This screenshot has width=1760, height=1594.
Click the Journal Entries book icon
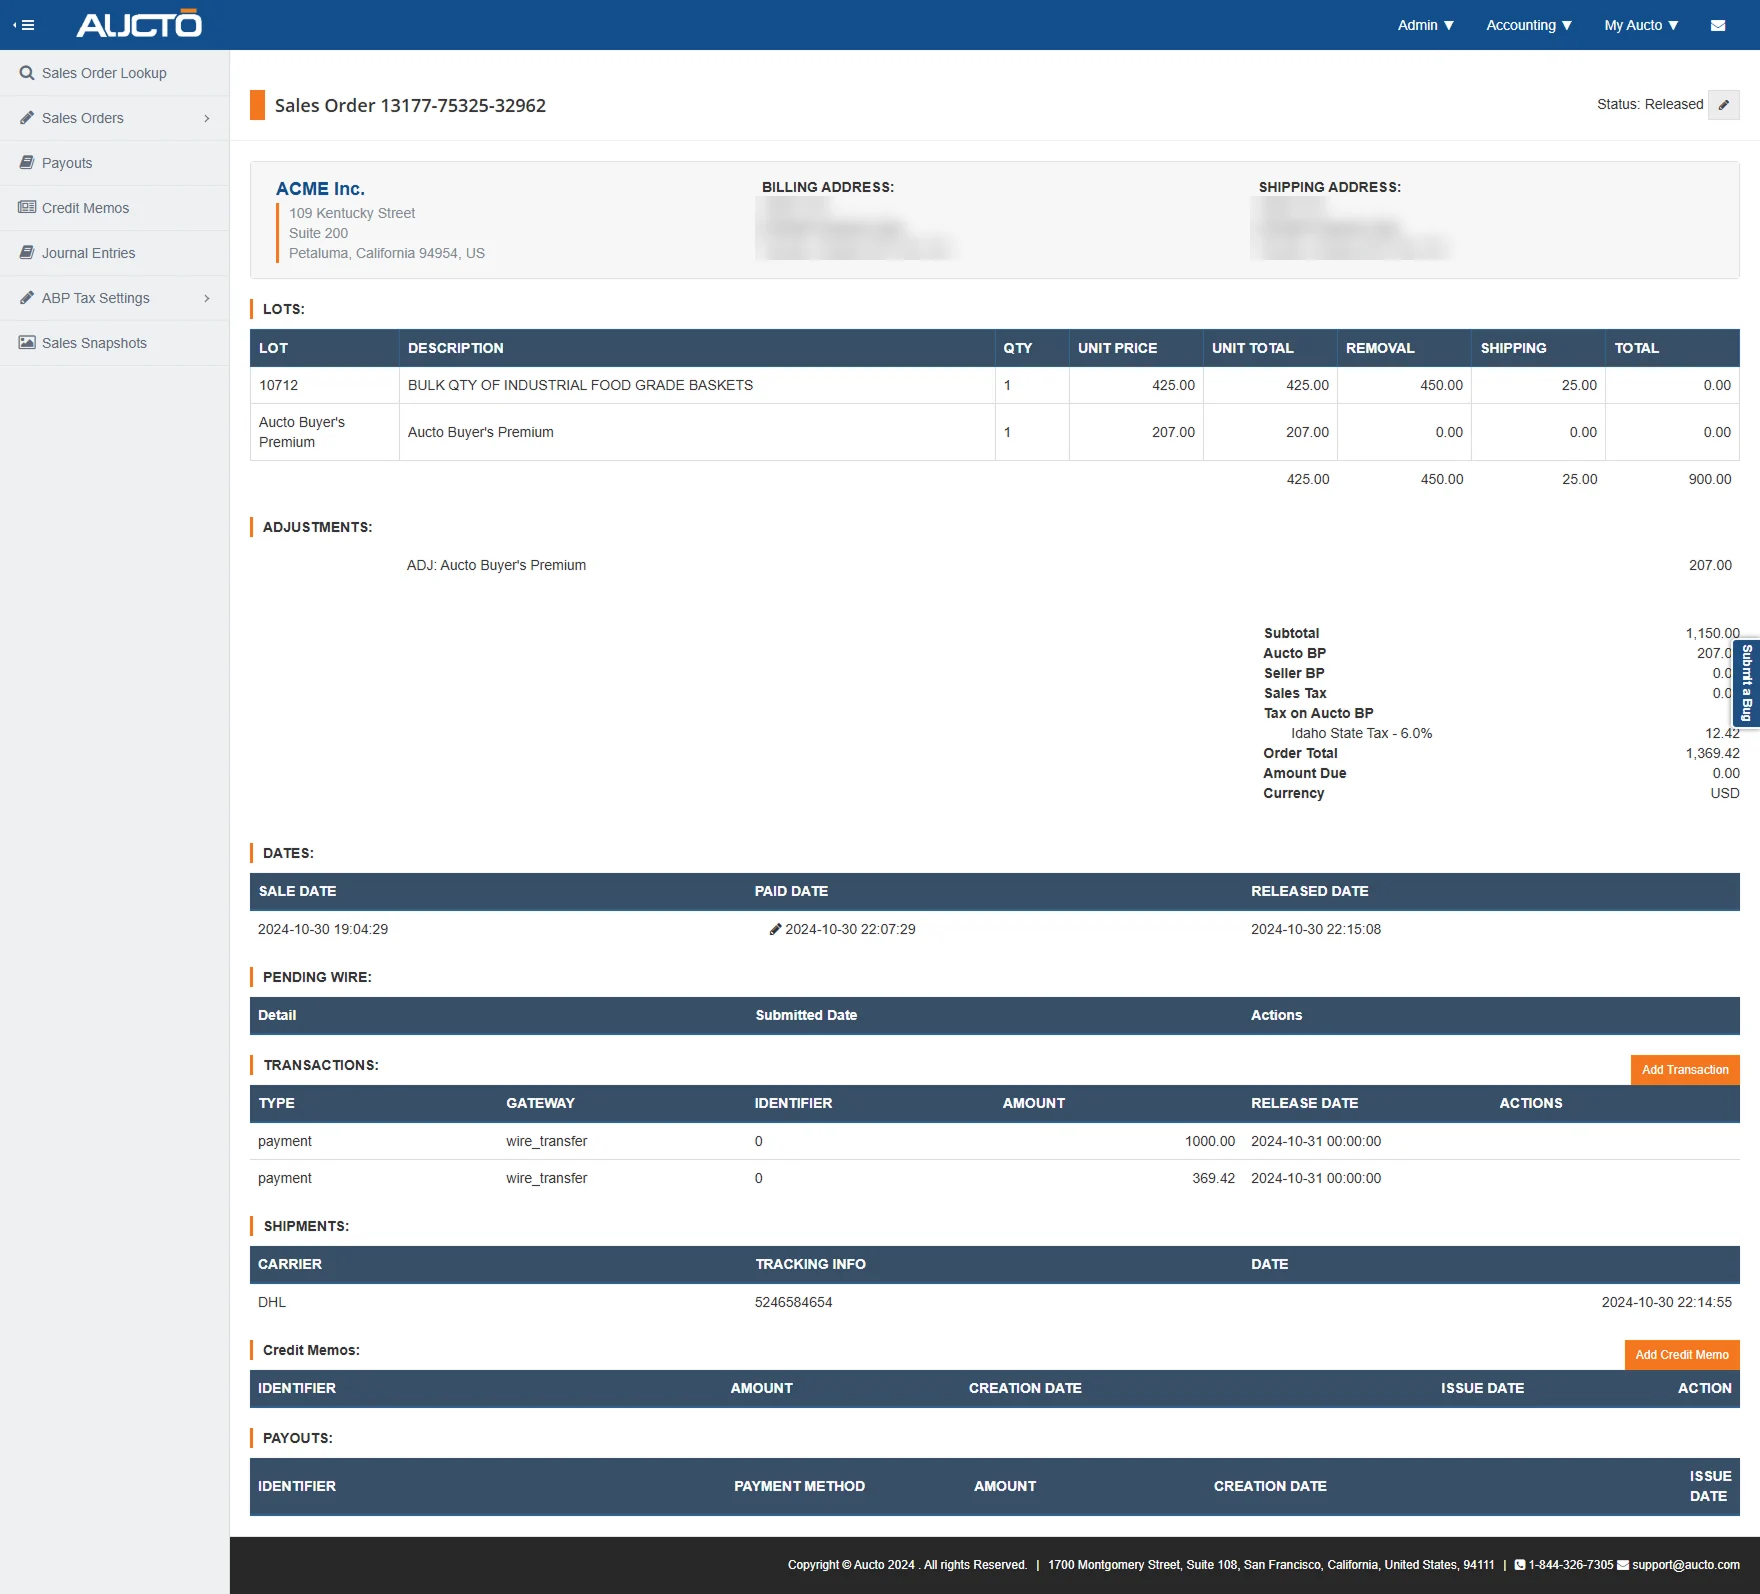(x=27, y=253)
